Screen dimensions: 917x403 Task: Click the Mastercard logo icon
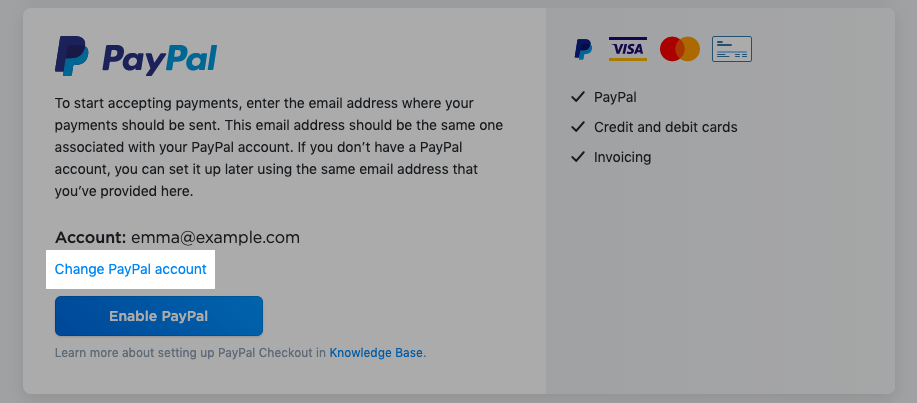pyautogui.click(x=680, y=49)
